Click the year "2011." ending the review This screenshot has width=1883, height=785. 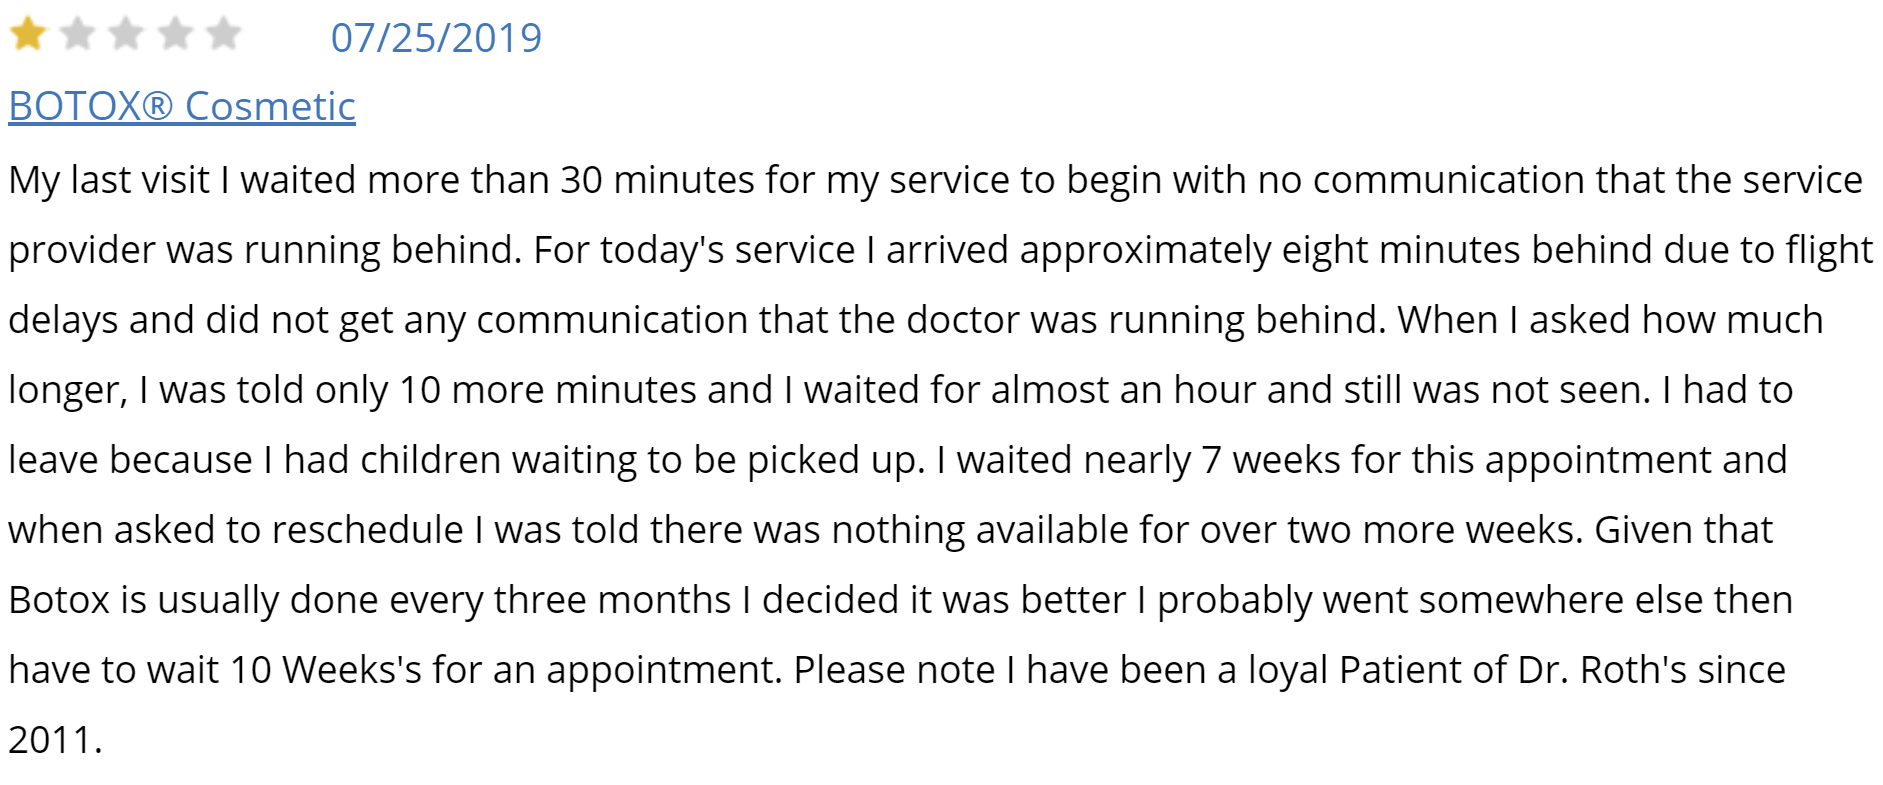pos(55,740)
